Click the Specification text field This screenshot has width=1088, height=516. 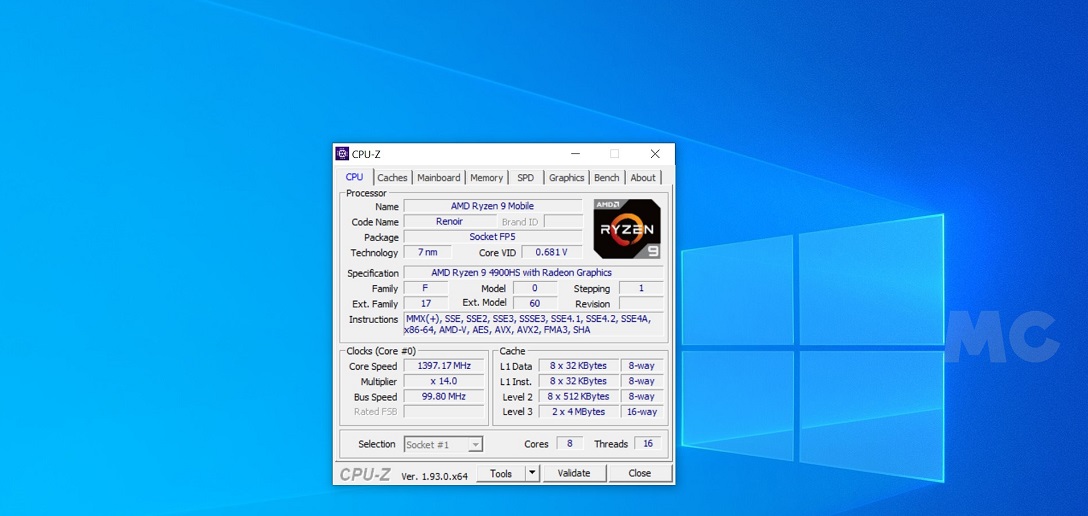click(x=531, y=273)
